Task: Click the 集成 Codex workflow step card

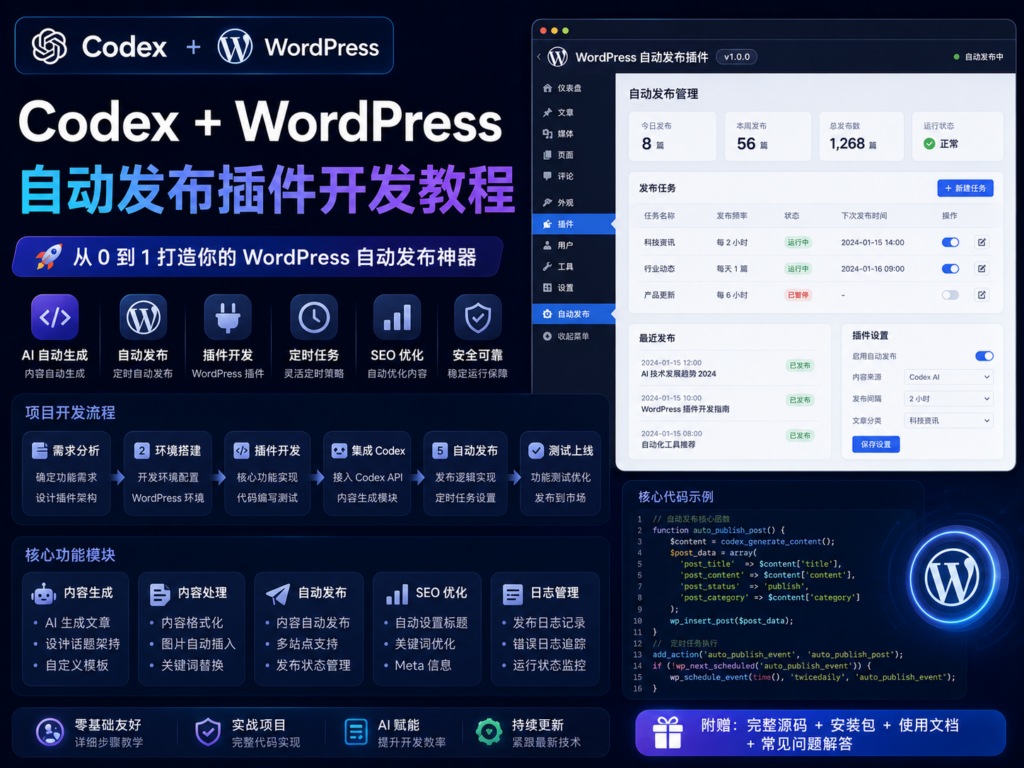Action: [368, 473]
